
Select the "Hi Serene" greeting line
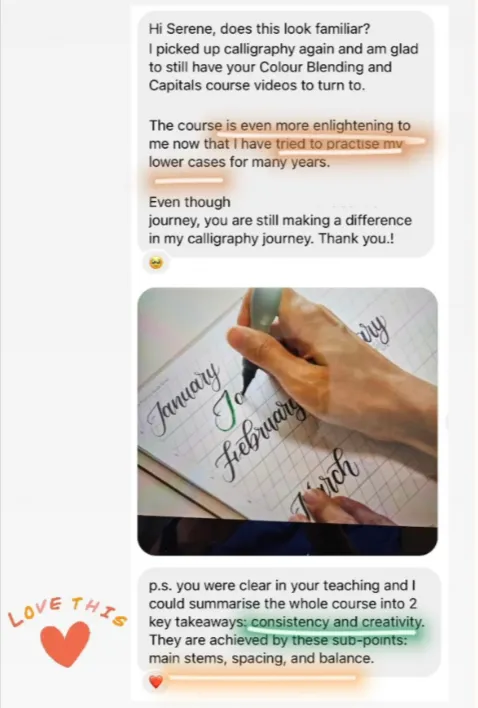(260, 29)
